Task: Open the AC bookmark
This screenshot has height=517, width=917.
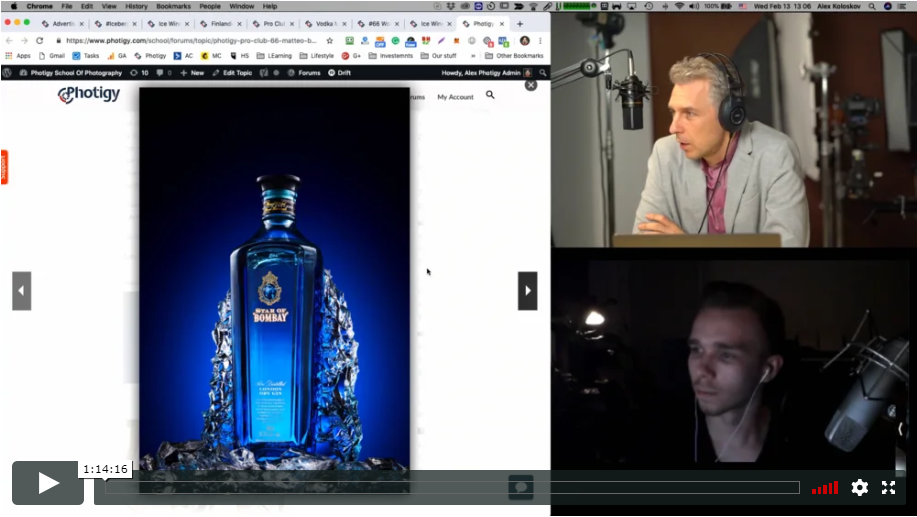Action: [183, 56]
